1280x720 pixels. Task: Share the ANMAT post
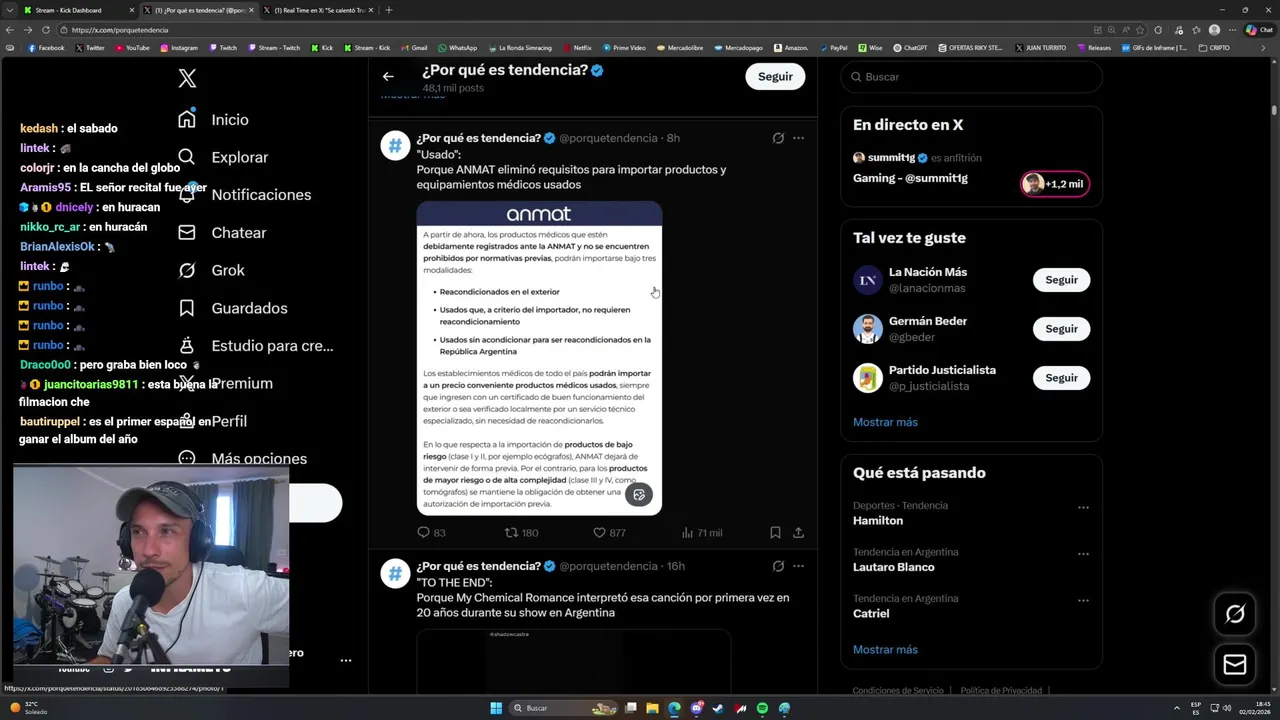[x=798, y=533]
